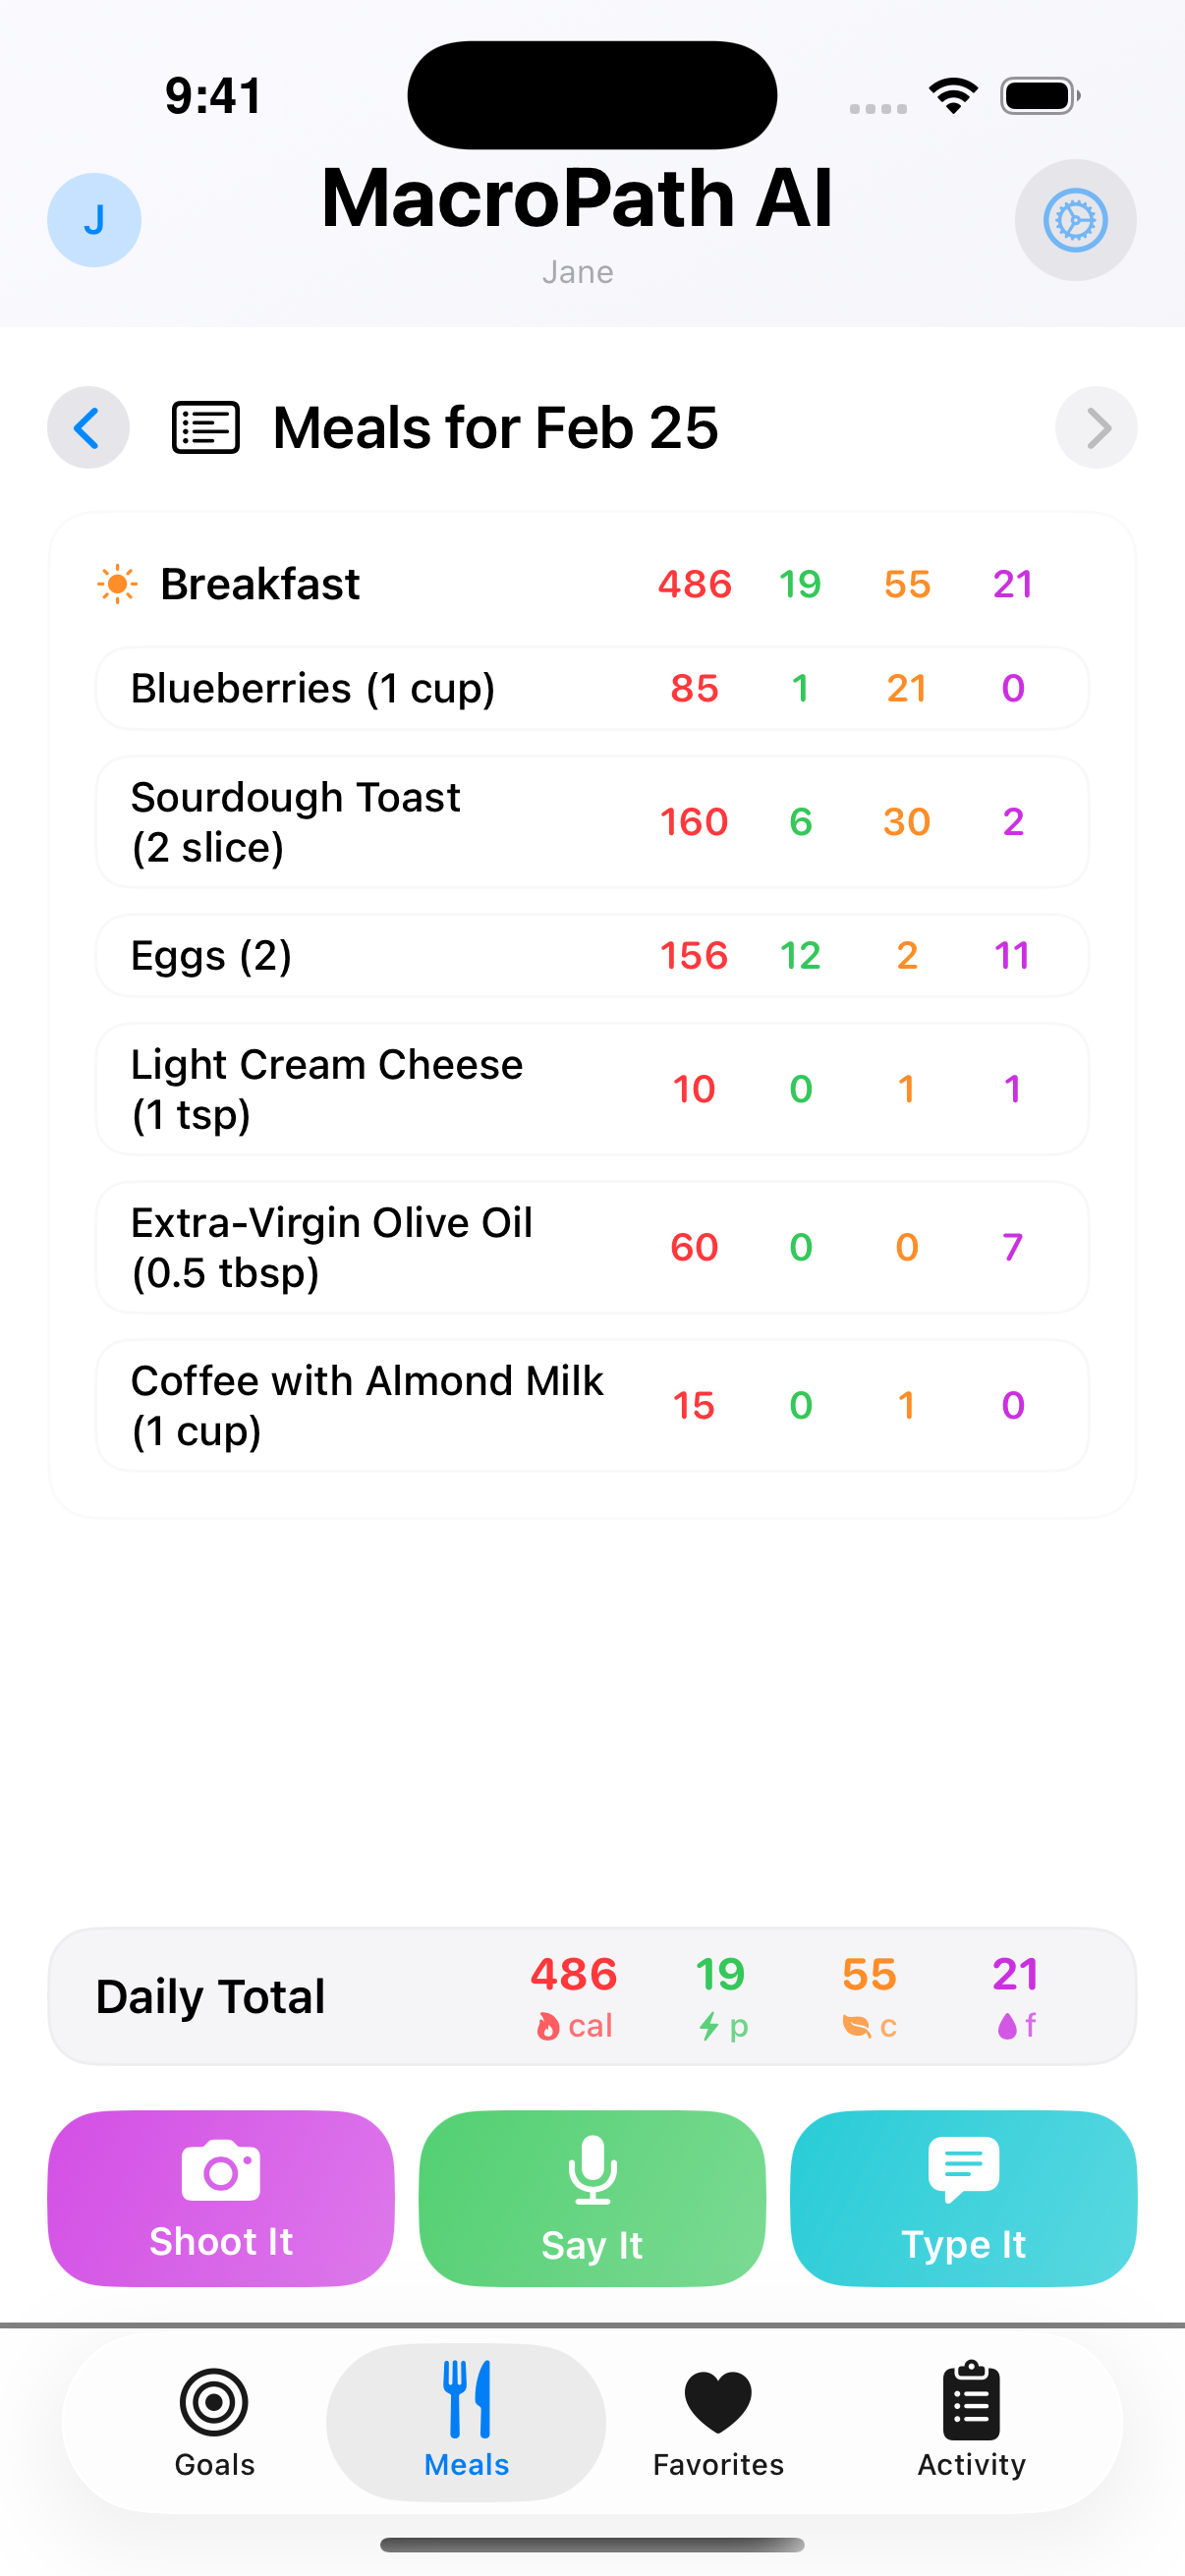Tap the meal list icon
Screen dimensions: 1185x2576
pyautogui.click(x=206, y=428)
